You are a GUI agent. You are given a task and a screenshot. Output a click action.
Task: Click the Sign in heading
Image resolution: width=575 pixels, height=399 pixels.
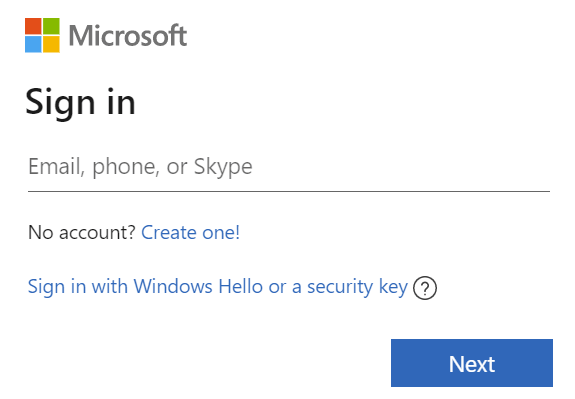[81, 103]
